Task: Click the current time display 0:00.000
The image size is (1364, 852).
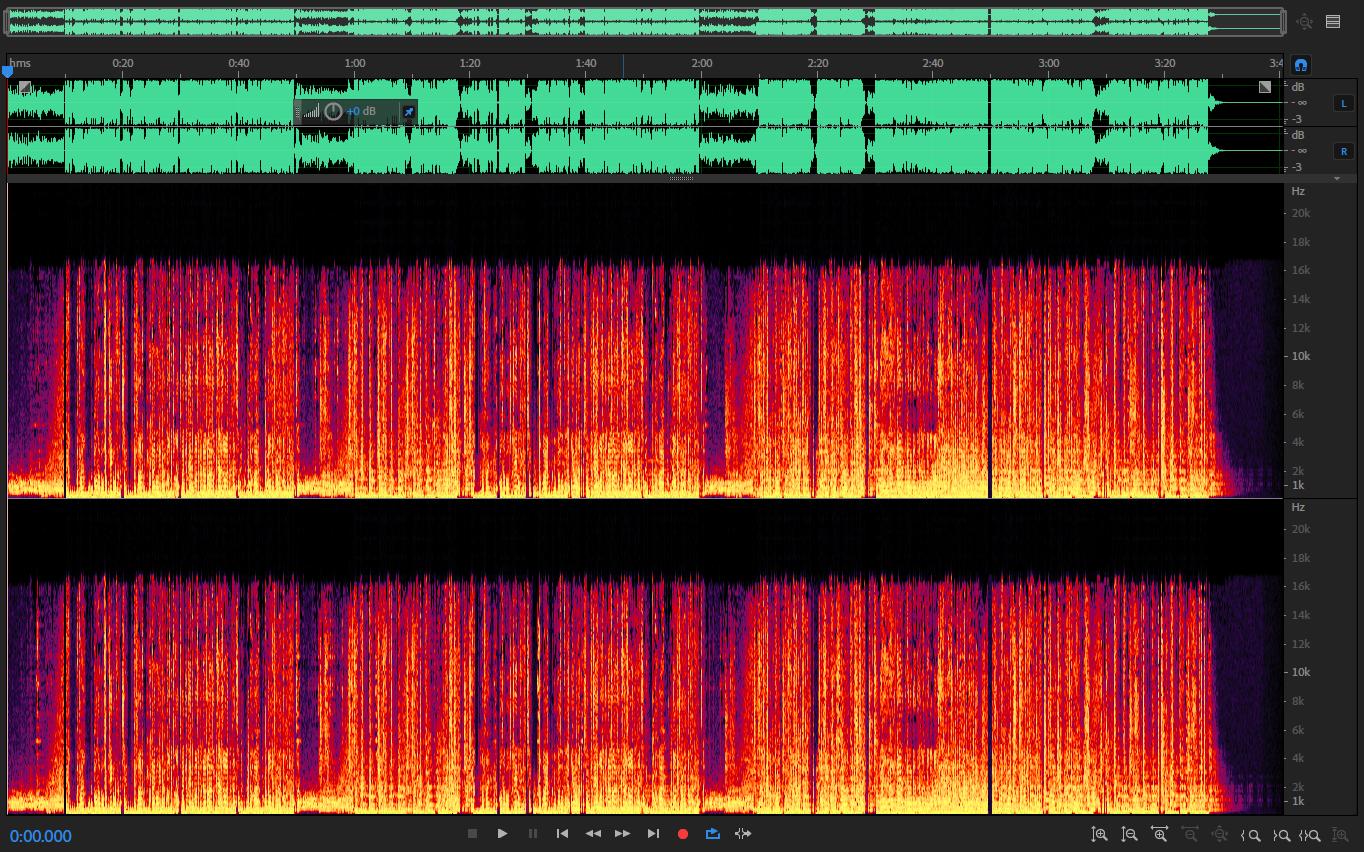Action: [41, 836]
